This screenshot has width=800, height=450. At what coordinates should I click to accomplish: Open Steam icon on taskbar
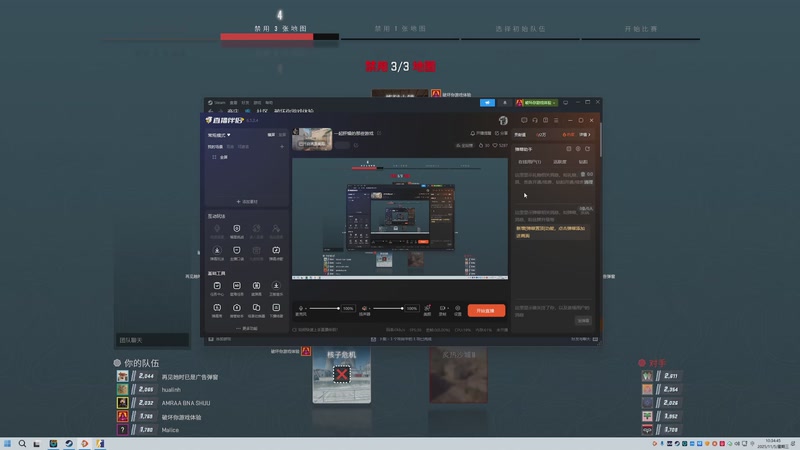click(x=69, y=443)
